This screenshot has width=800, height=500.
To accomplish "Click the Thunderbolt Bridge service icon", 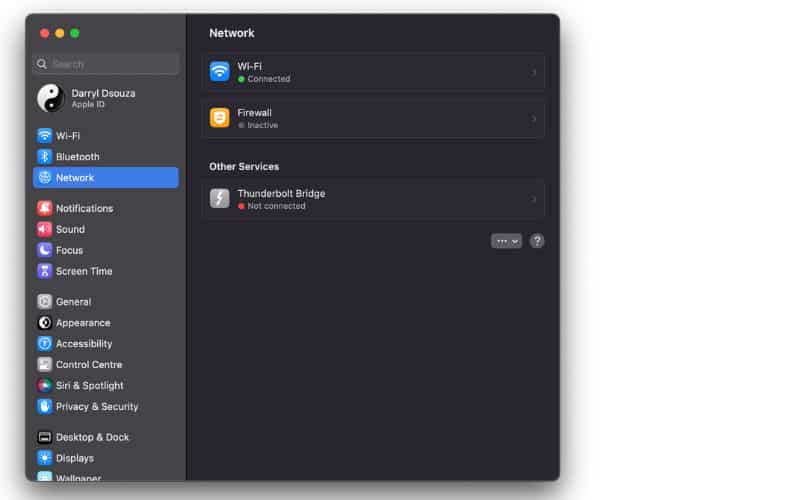I will [220, 198].
